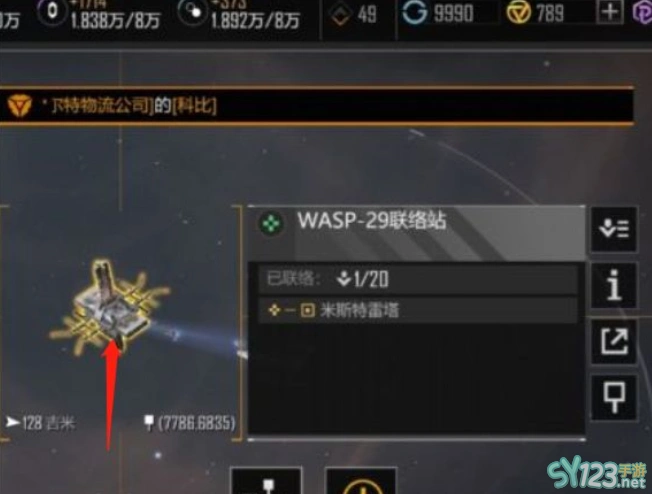Click the share export arrow icon
This screenshot has height=494, width=652.
tap(614, 341)
